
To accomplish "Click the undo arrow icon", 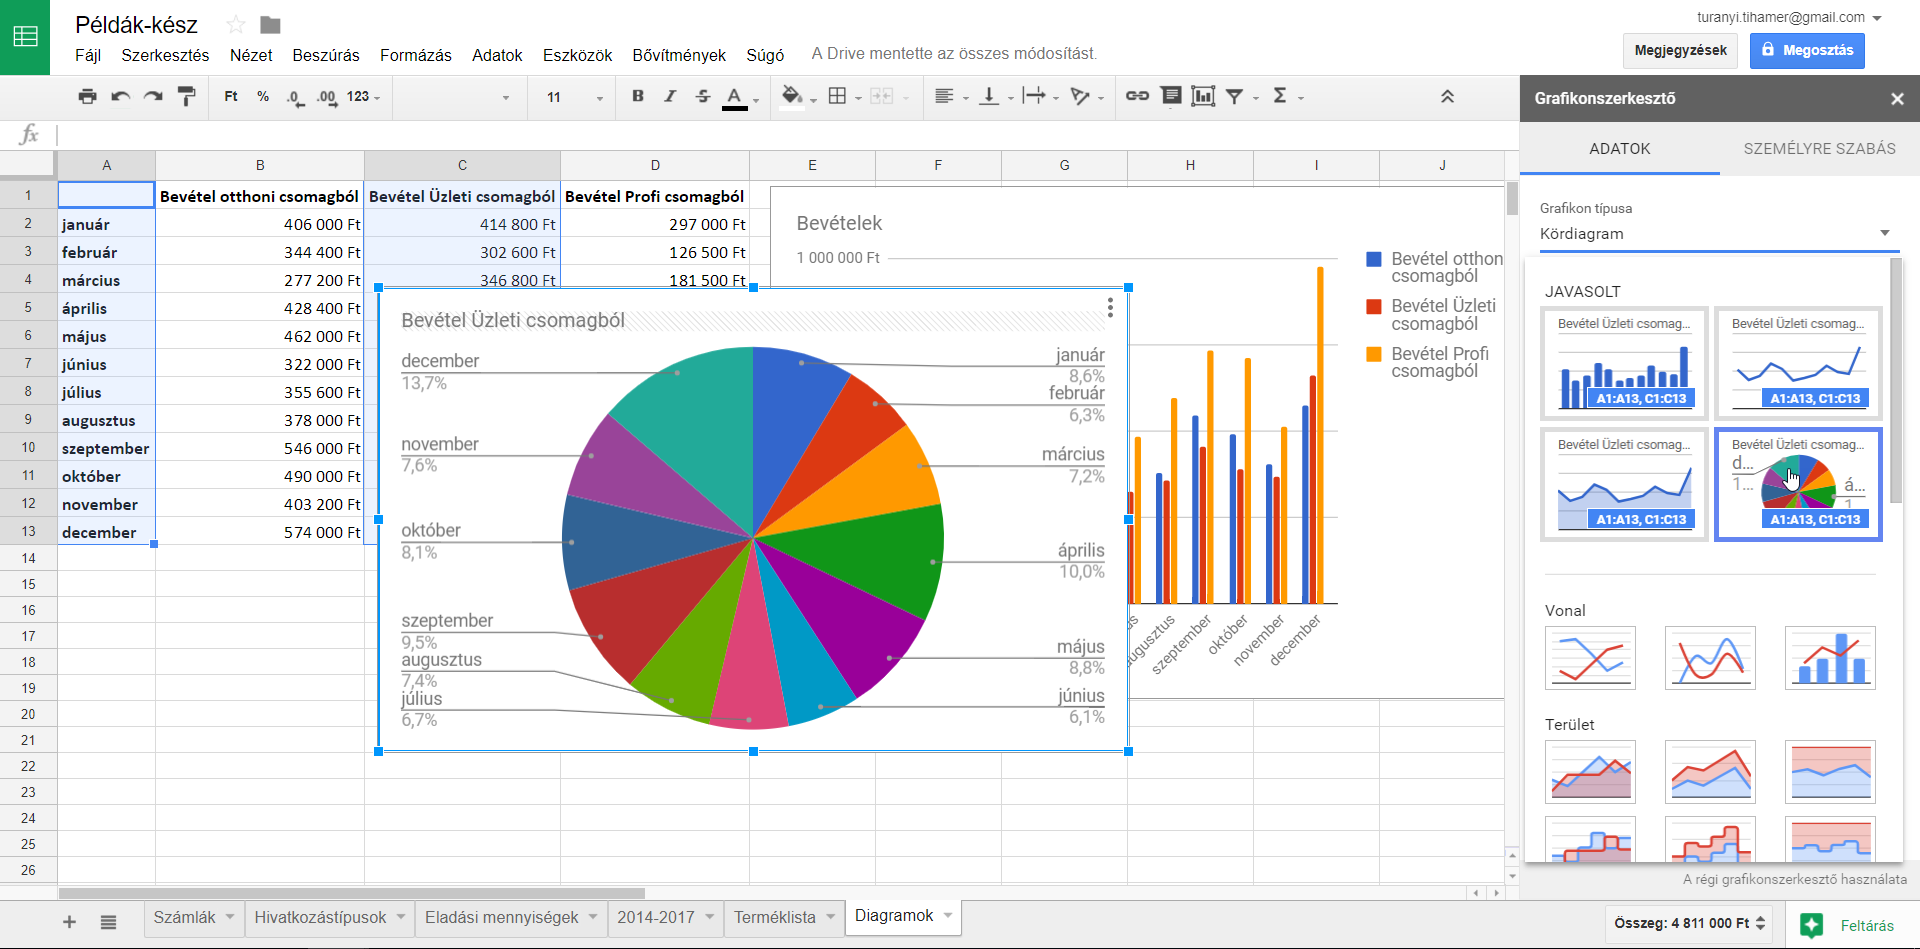I will pos(120,97).
